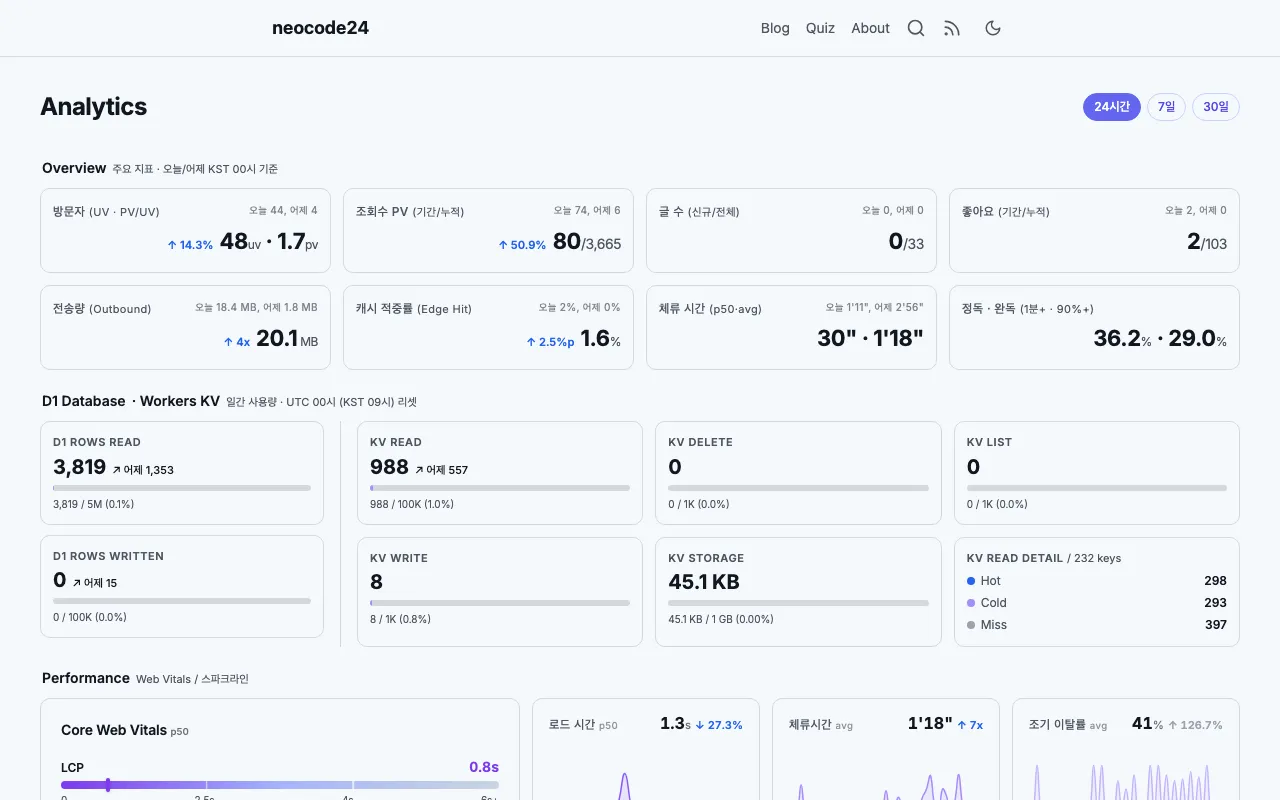Click the Hot status dot in KV Read Detail
1280x800 pixels.
[970, 581]
